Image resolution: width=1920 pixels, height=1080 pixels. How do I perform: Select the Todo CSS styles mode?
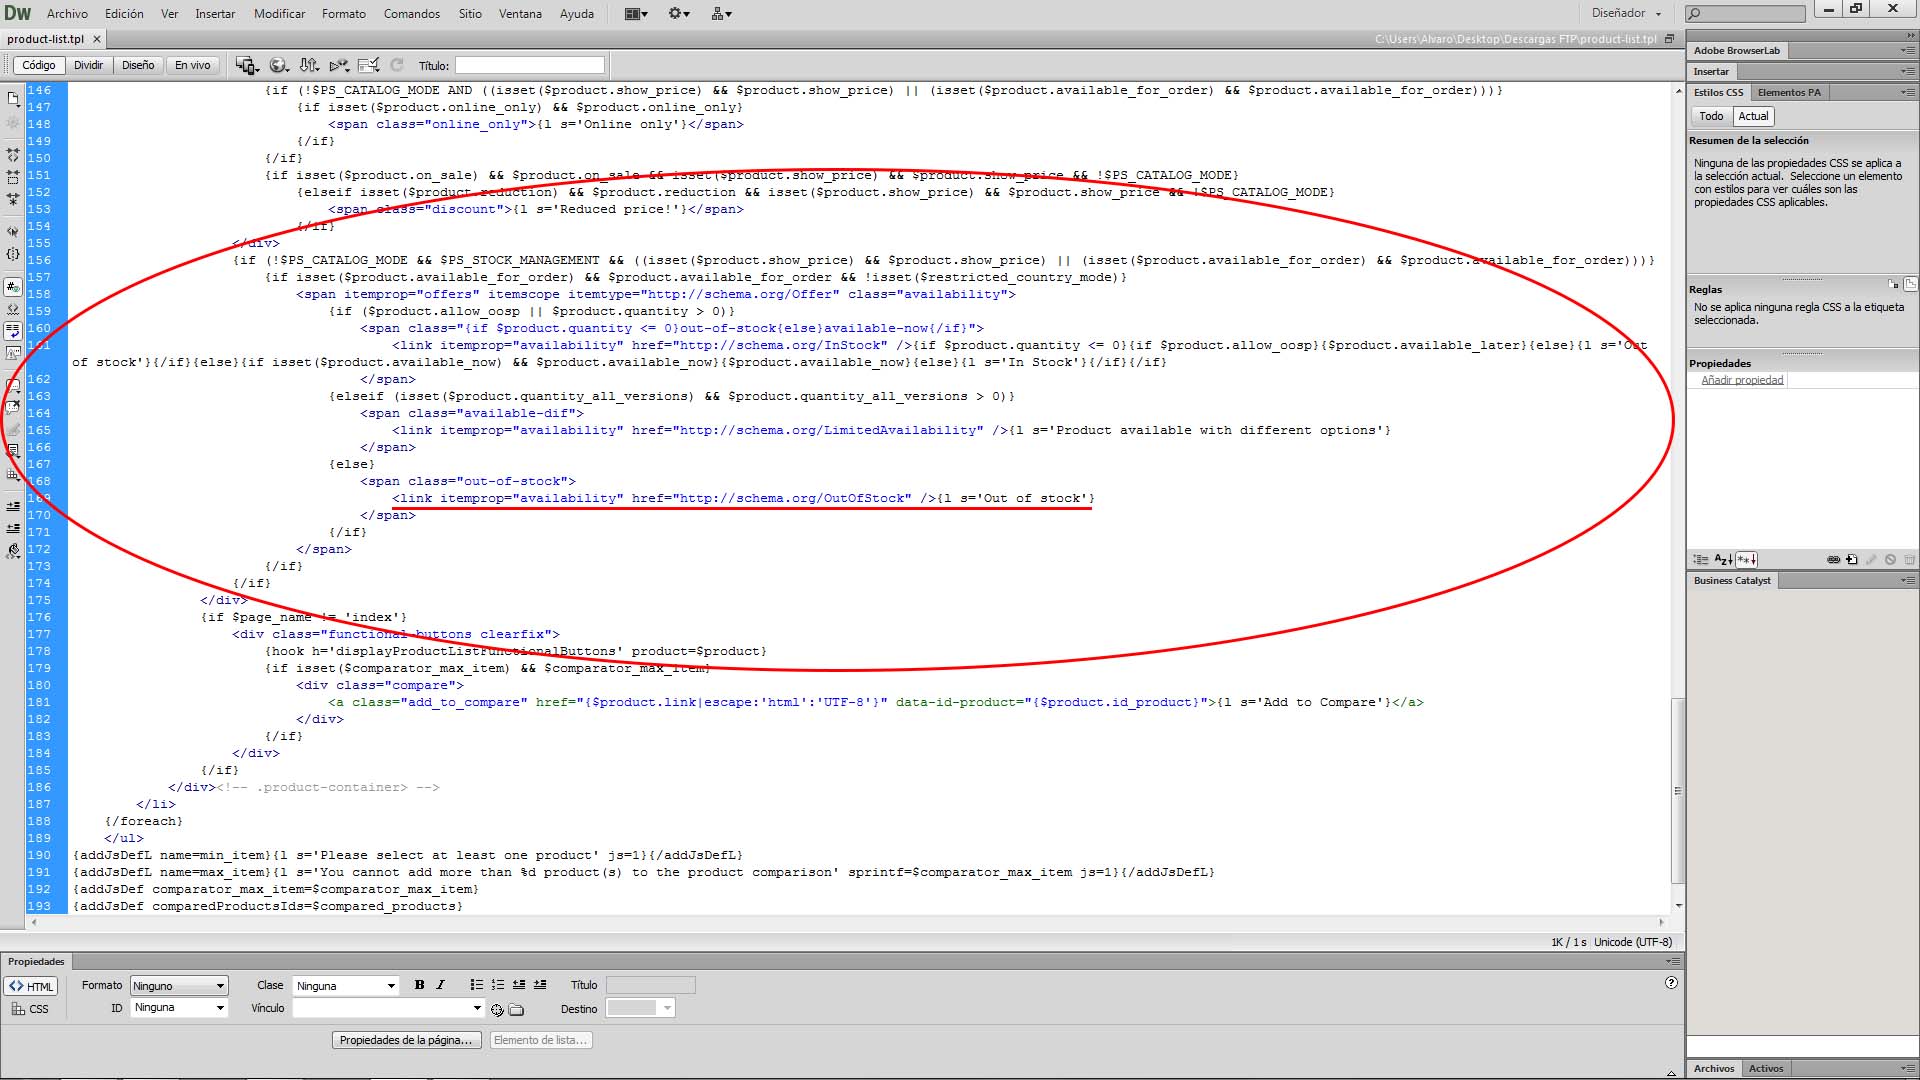click(x=1711, y=116)
